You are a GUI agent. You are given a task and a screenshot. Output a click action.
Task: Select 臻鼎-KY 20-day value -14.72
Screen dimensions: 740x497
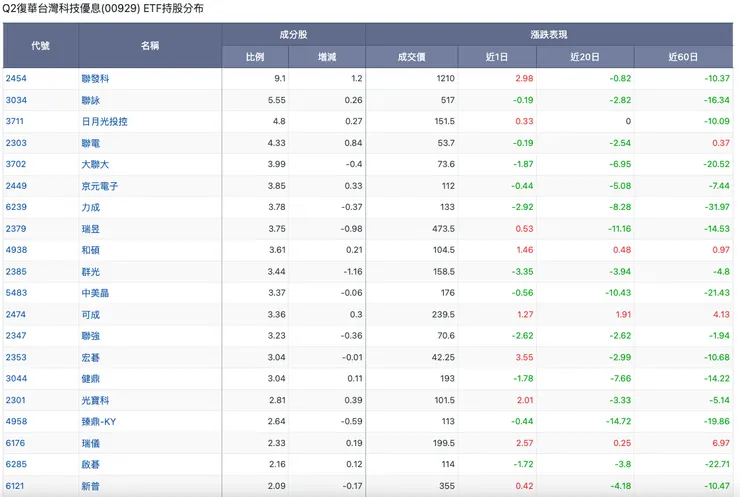pos(619,421)
